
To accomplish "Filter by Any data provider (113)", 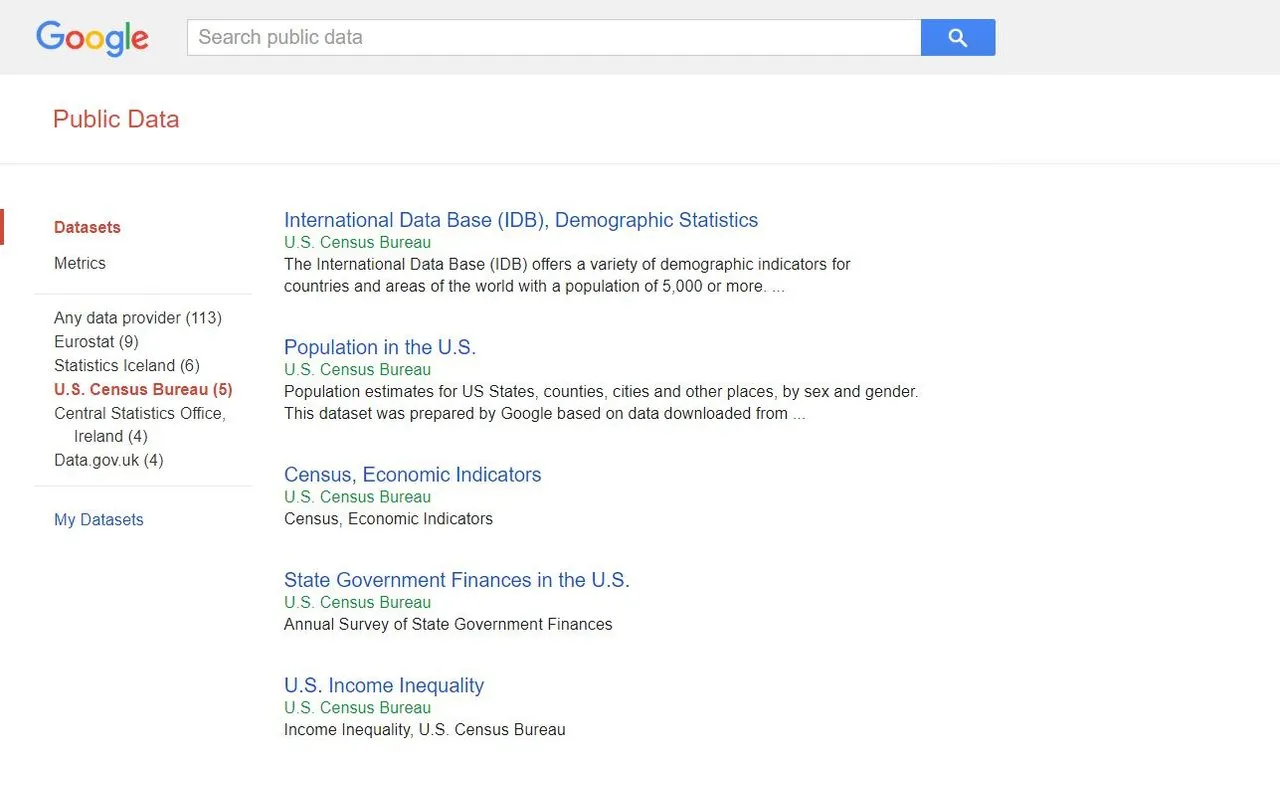I will (x=138, y=318).
